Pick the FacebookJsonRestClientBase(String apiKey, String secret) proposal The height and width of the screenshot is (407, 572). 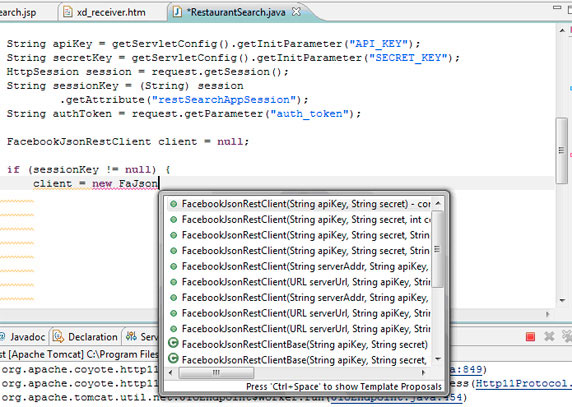click(x=299, y=345)
